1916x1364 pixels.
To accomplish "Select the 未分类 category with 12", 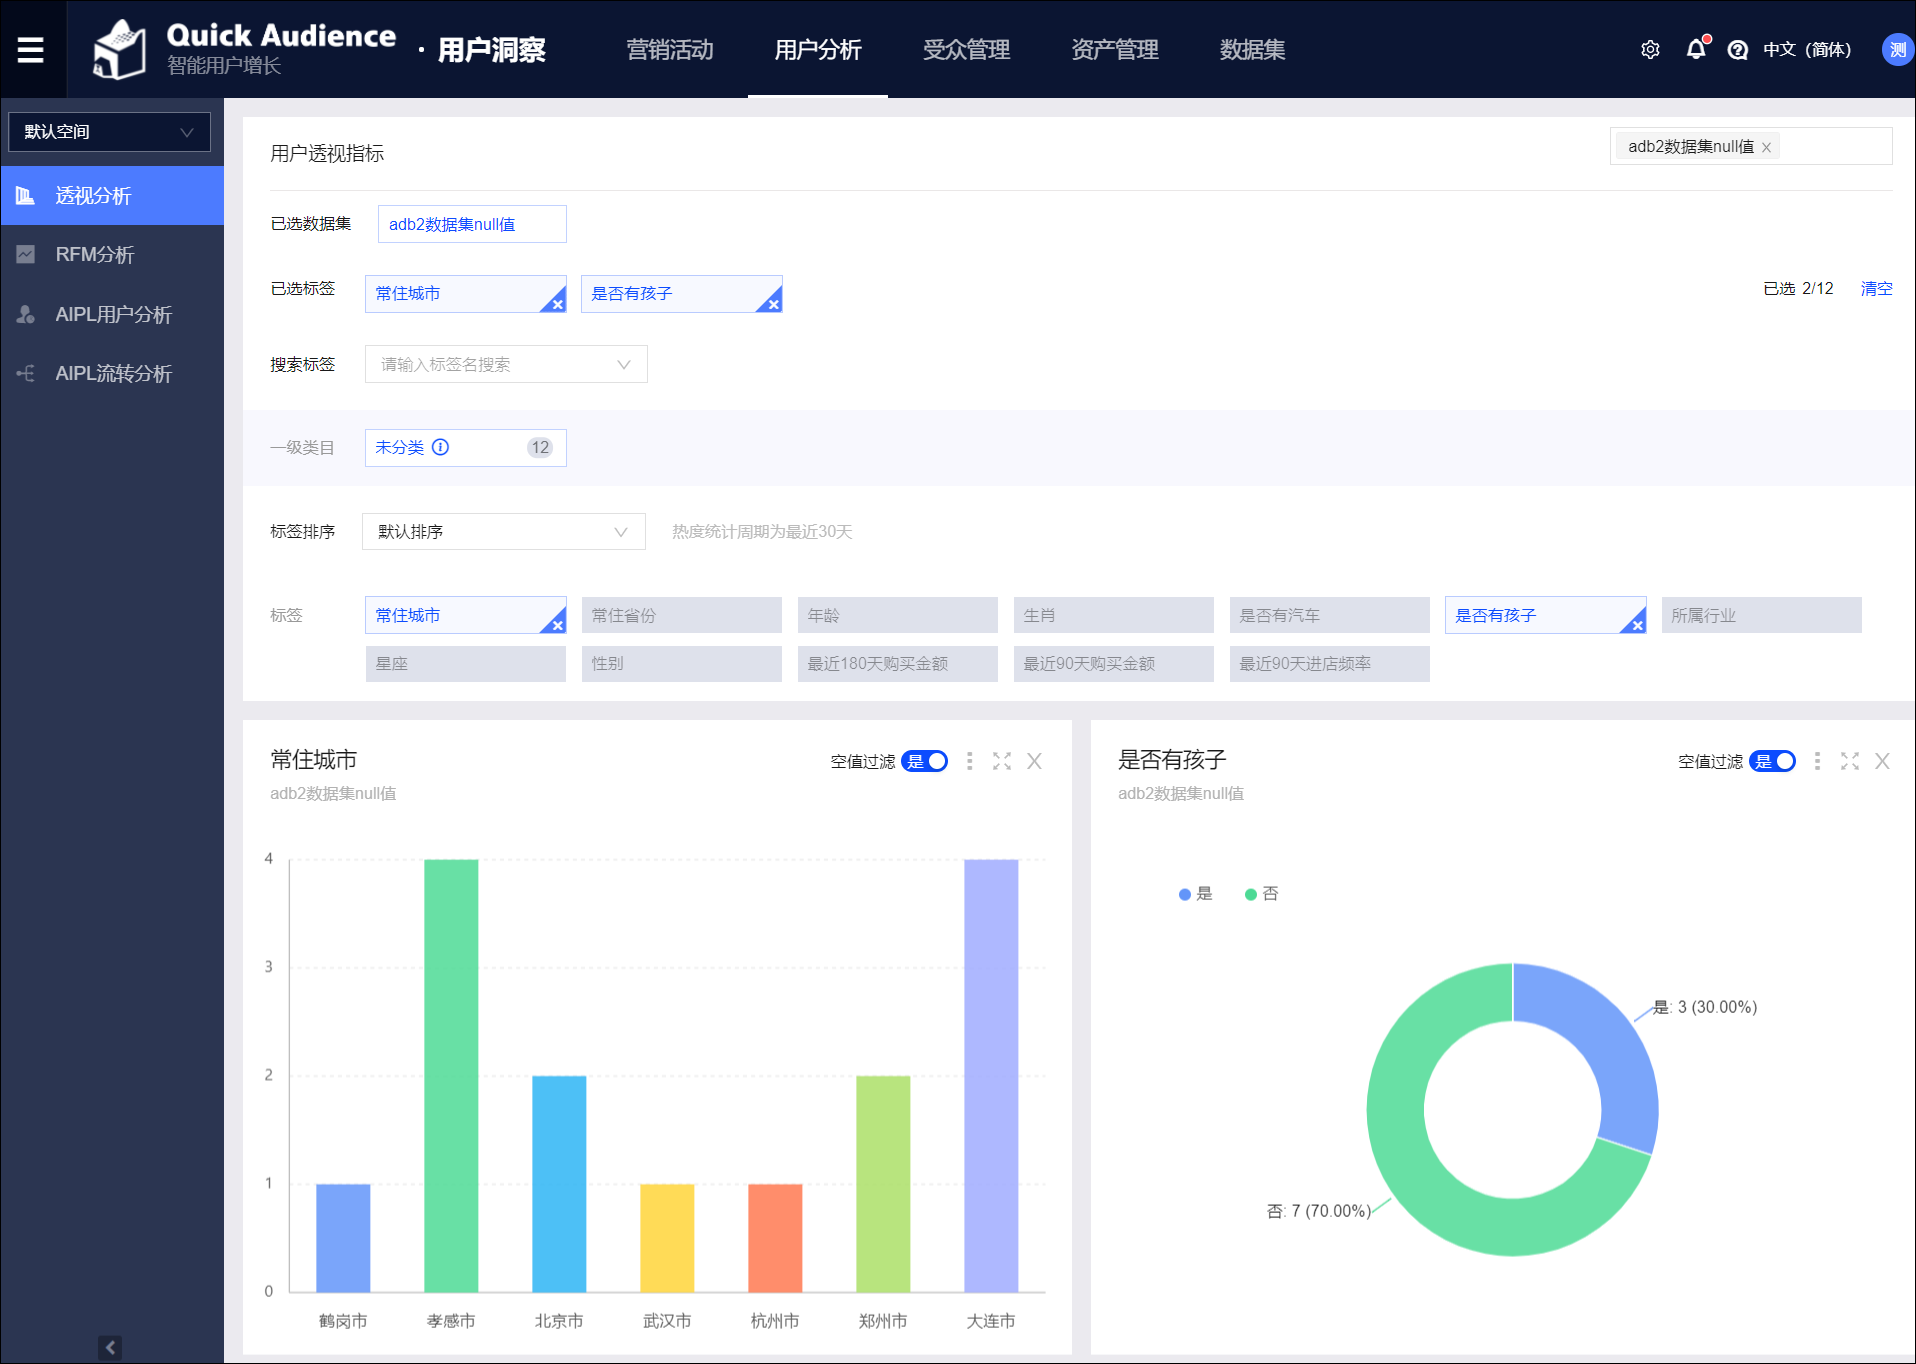I will click(x=466, y=447).
